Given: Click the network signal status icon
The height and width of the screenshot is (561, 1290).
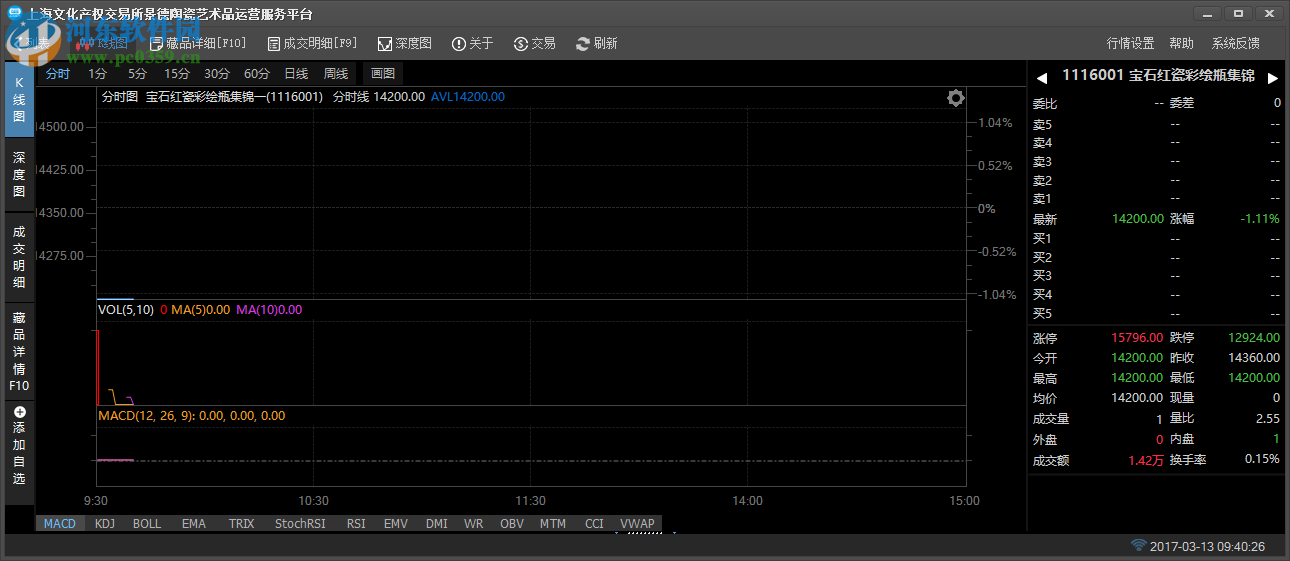Looking at the screenshot, I should 1138,546.
